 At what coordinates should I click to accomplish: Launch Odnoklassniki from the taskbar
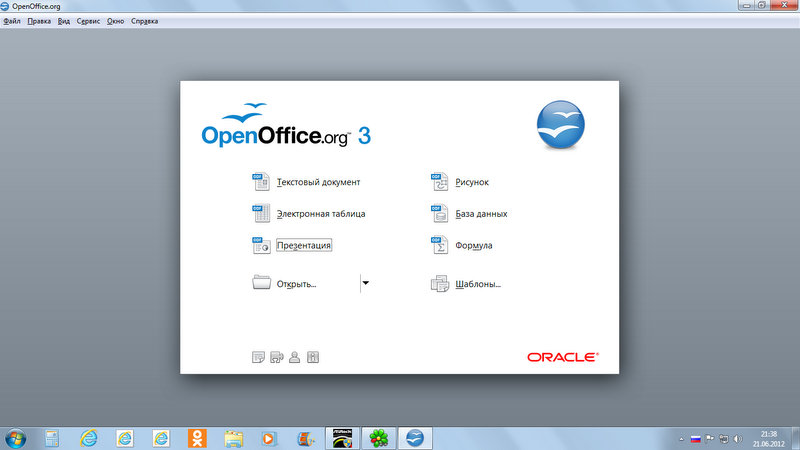(197, 438)
